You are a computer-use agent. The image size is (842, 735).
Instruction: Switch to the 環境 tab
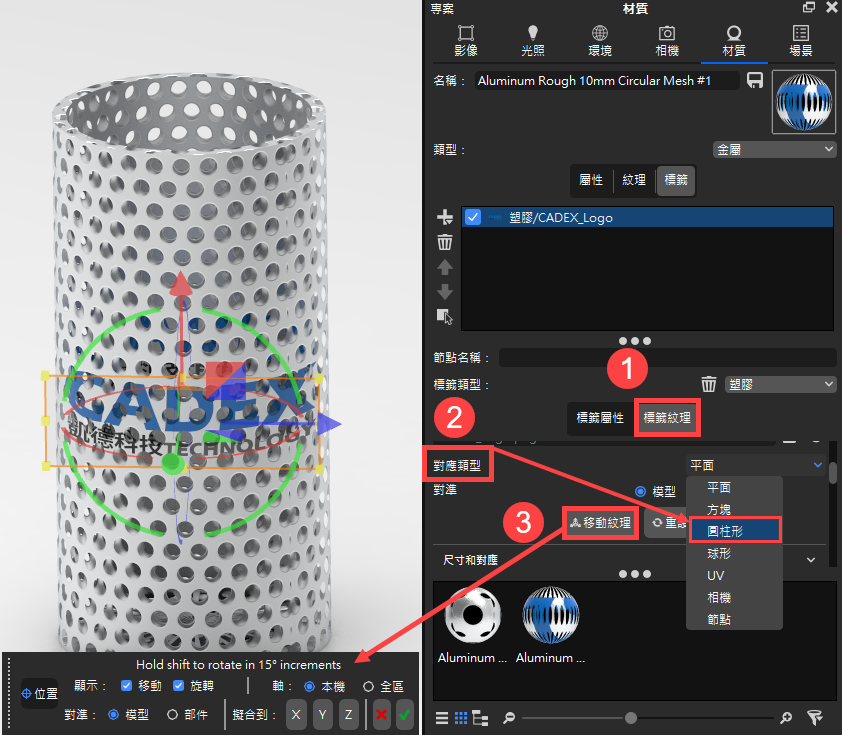600,41
